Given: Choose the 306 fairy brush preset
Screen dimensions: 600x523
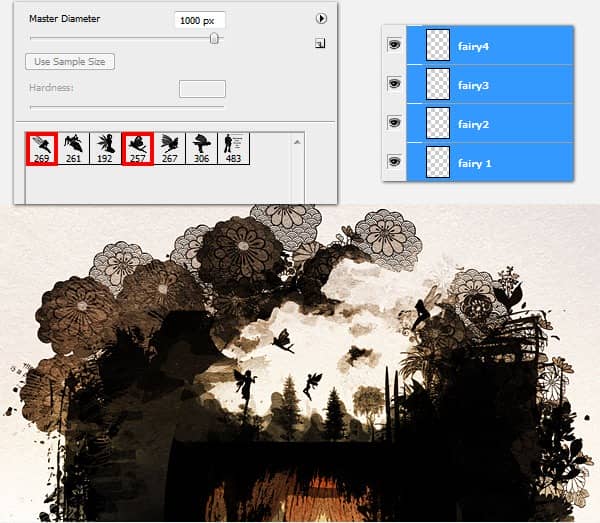Looking at the screenshot, I should (x=201, y=148).
